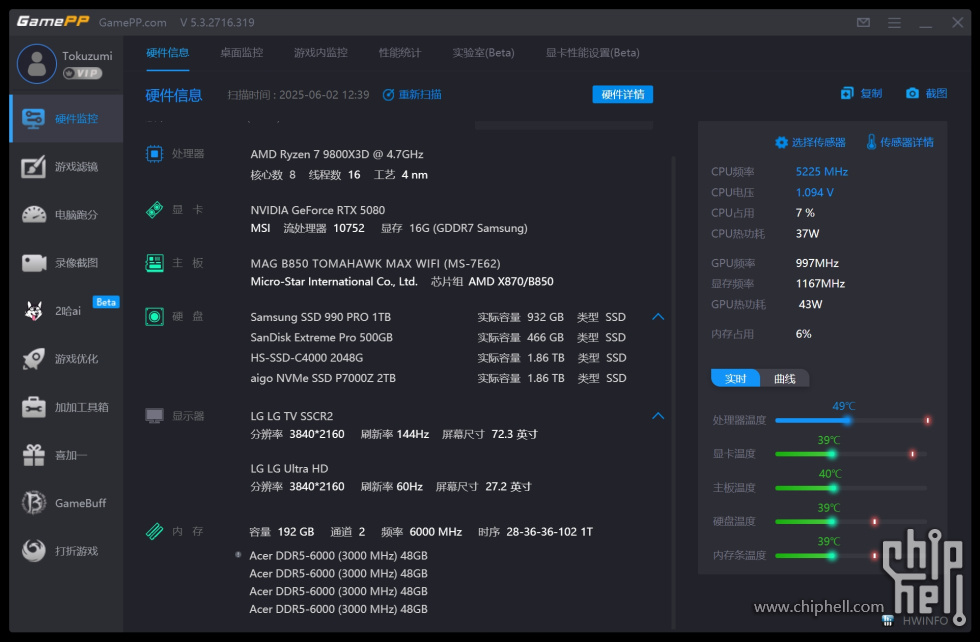Open GameBuff in the sidebar
The image size is (980, 642).
click(66, 503)
